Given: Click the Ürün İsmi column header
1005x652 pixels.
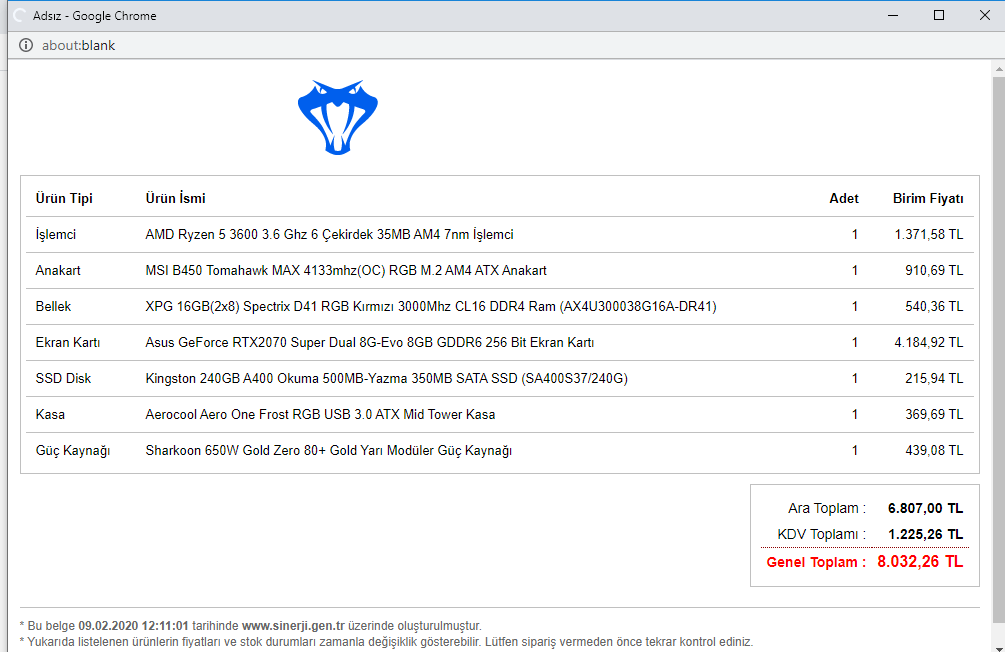Looking at the screenshot, I should pos(175,198).
